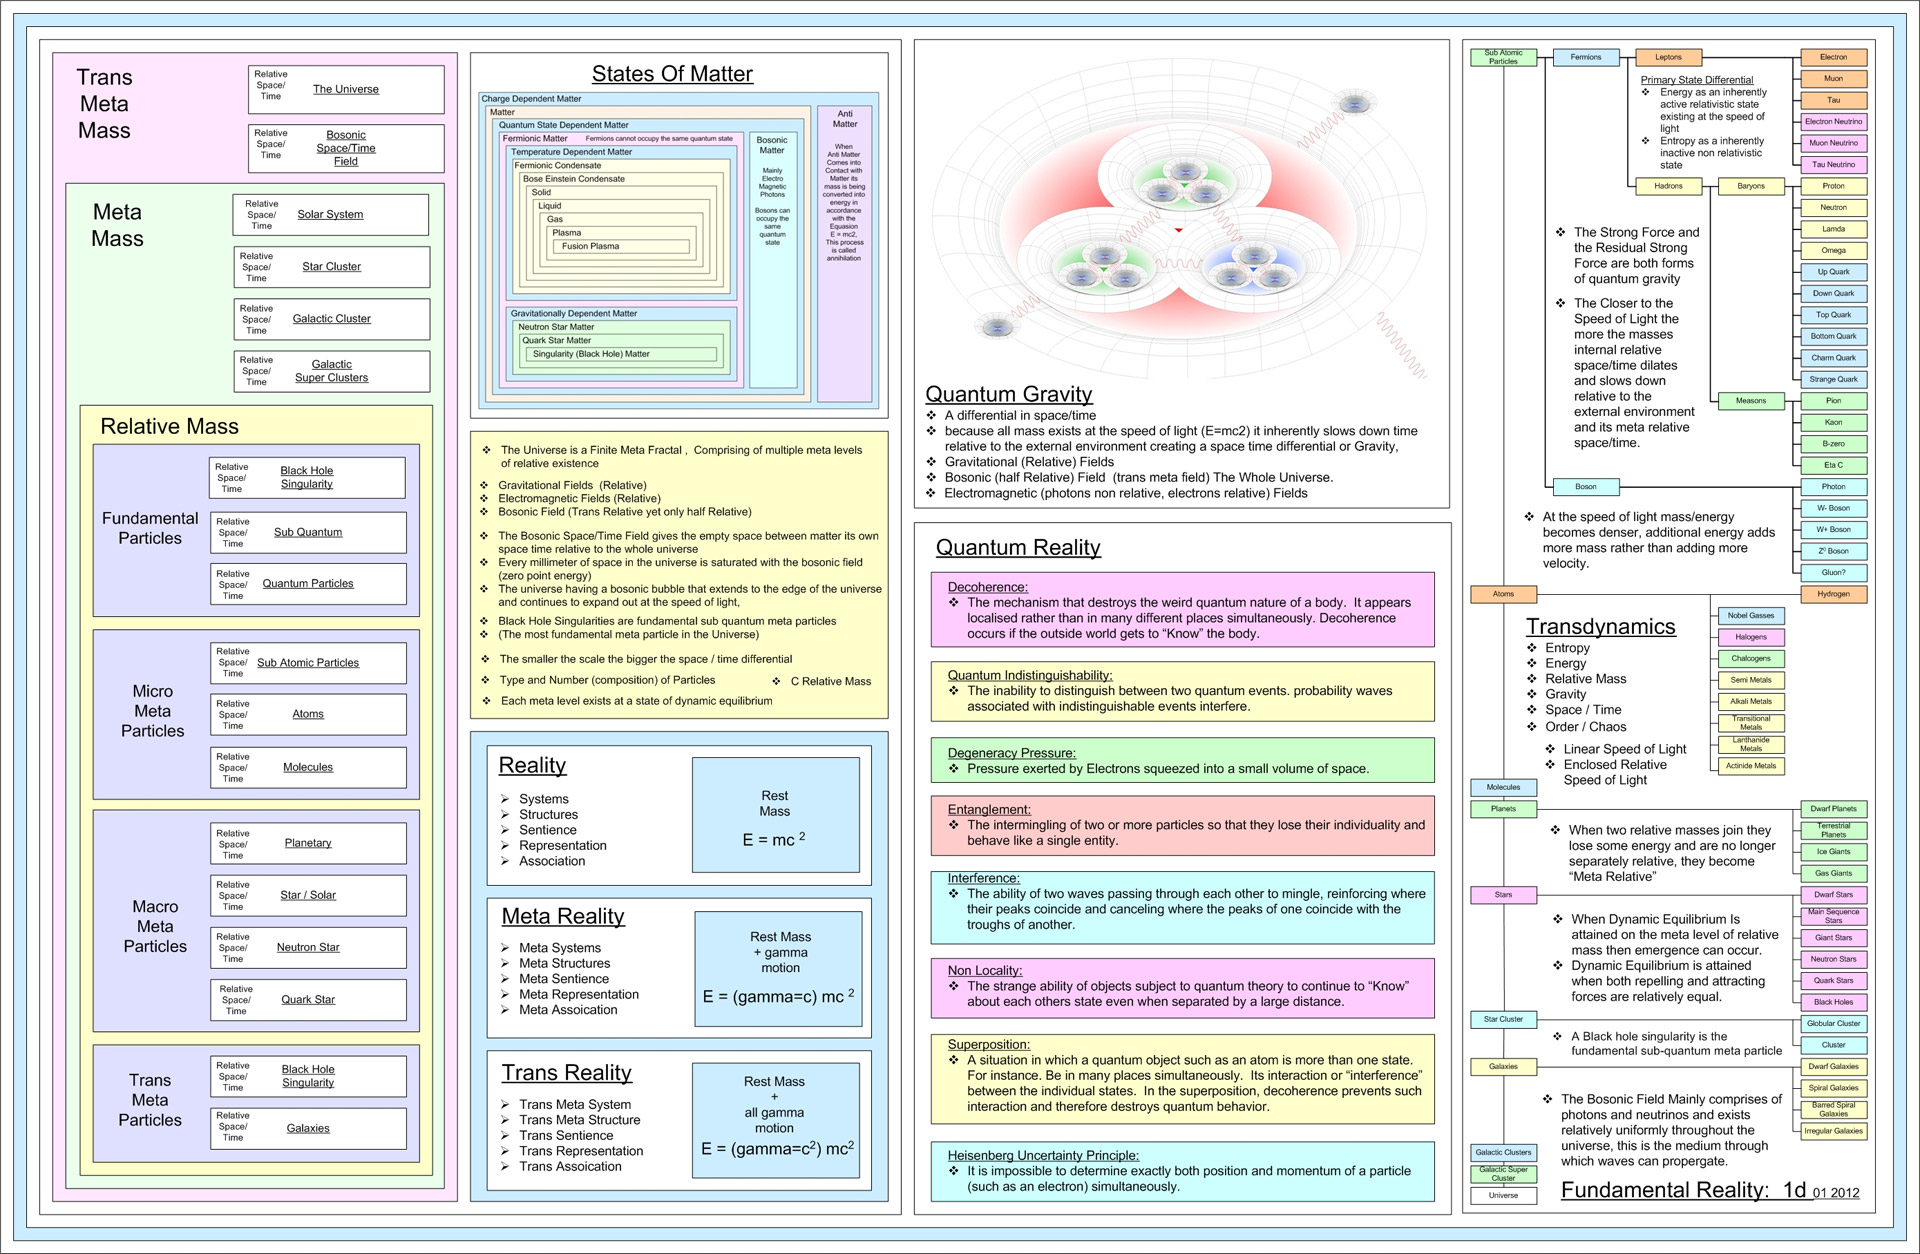1920x1254 pixels.
Task: Select the "Quantum Particles" link
Action: click(x=308, y=583)
